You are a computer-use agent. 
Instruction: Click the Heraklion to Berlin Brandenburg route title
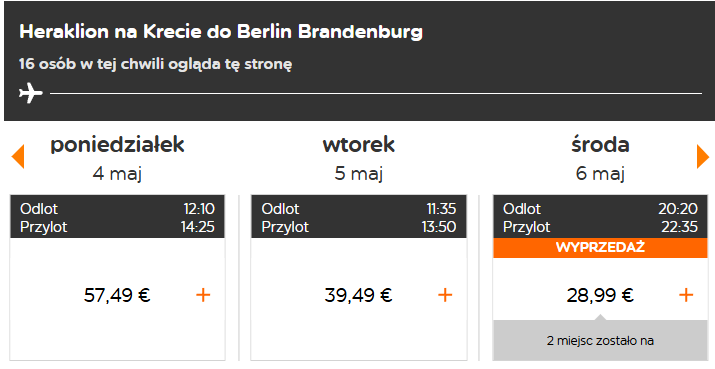221,31
